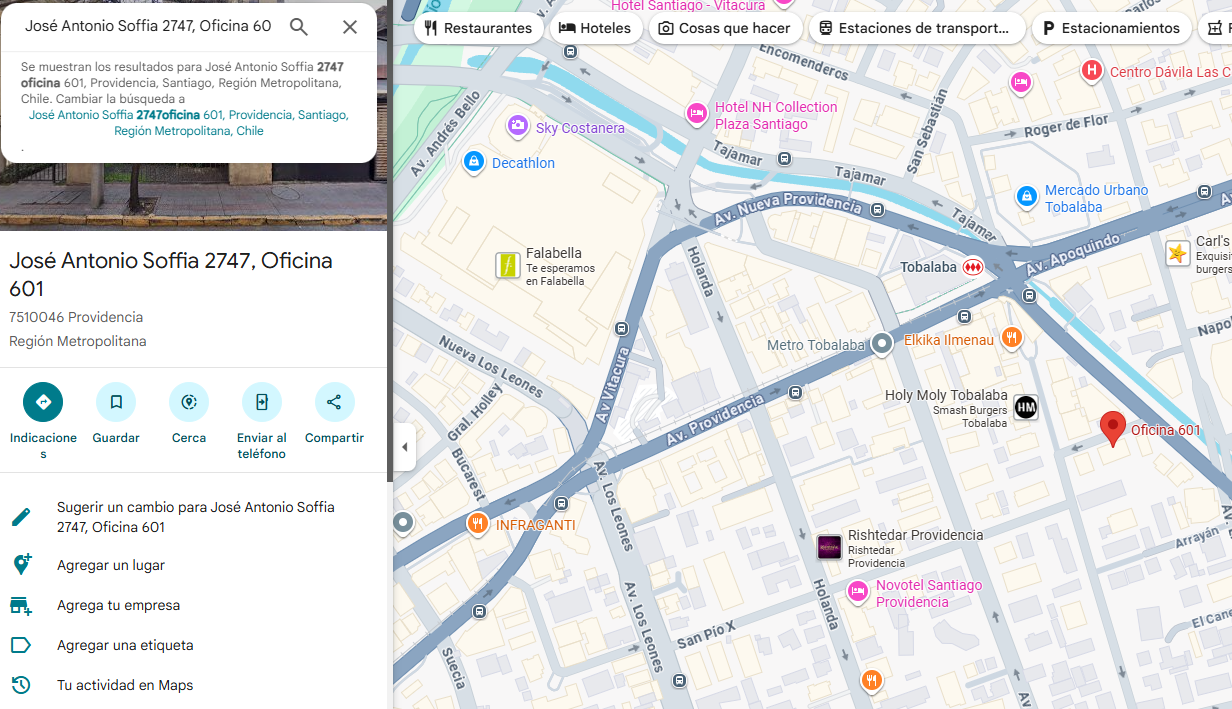Select the Centro Dávila hospital marker
The width and height of the screenshot is (1232, 709).
point(1092,71)
